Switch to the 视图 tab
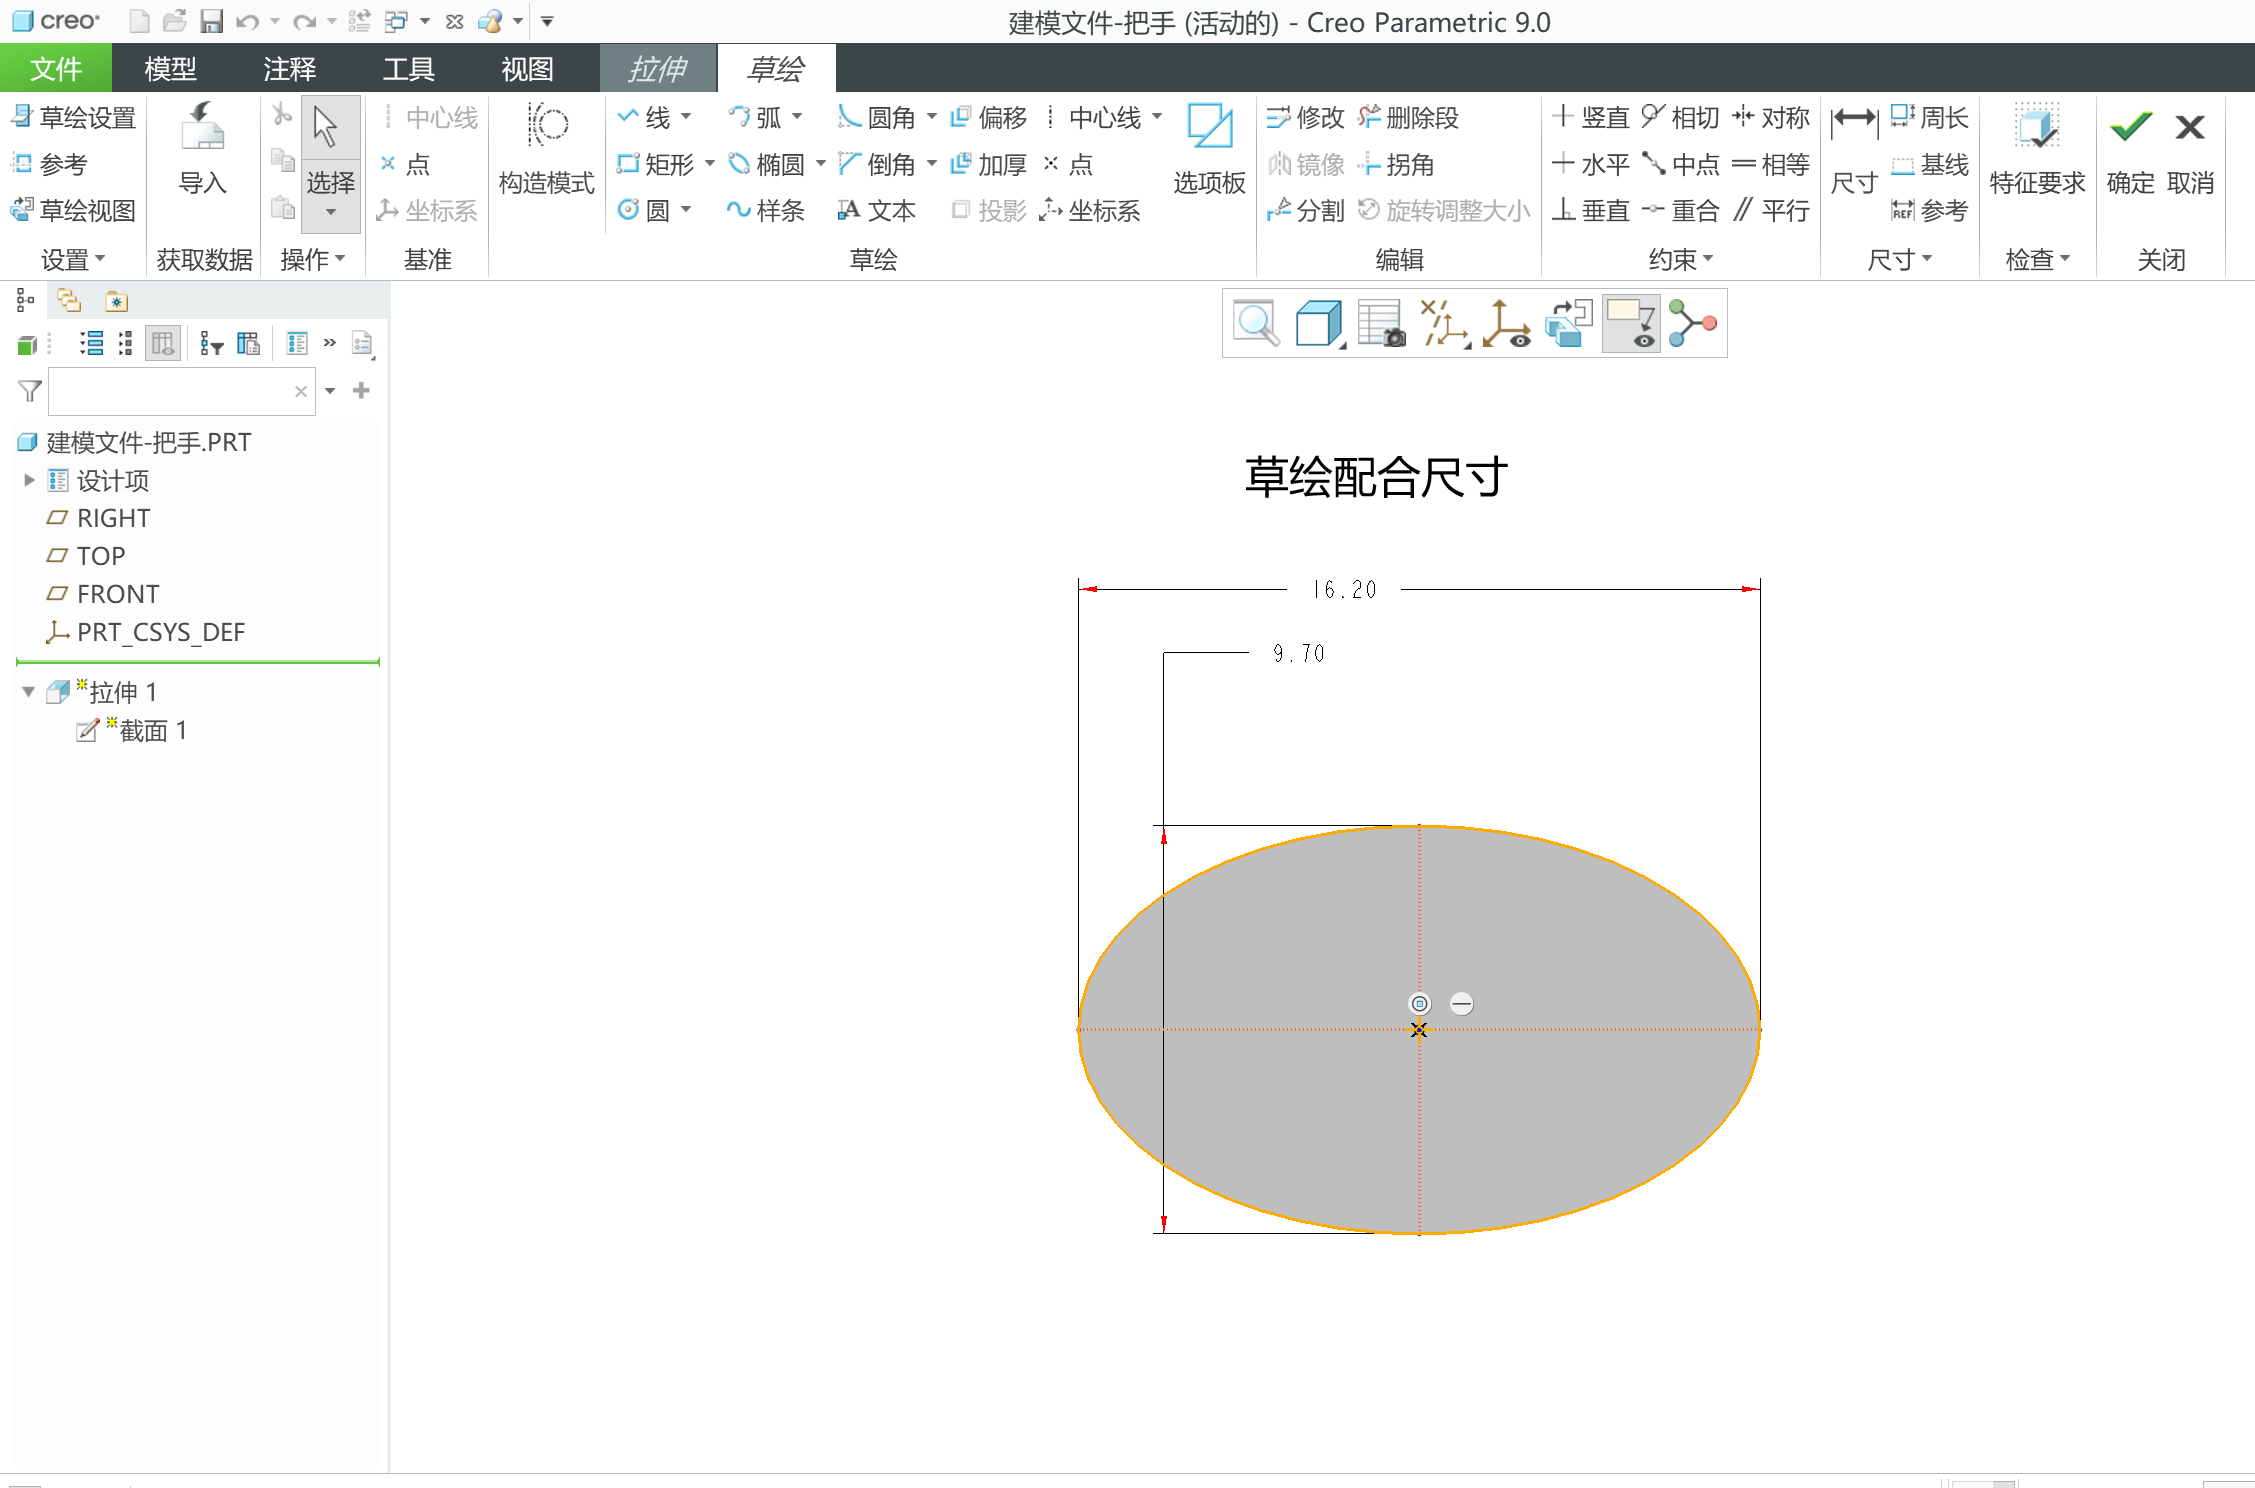This screenshot has height=1488, width=2255. pyautogui.click(x=527, y=69)
